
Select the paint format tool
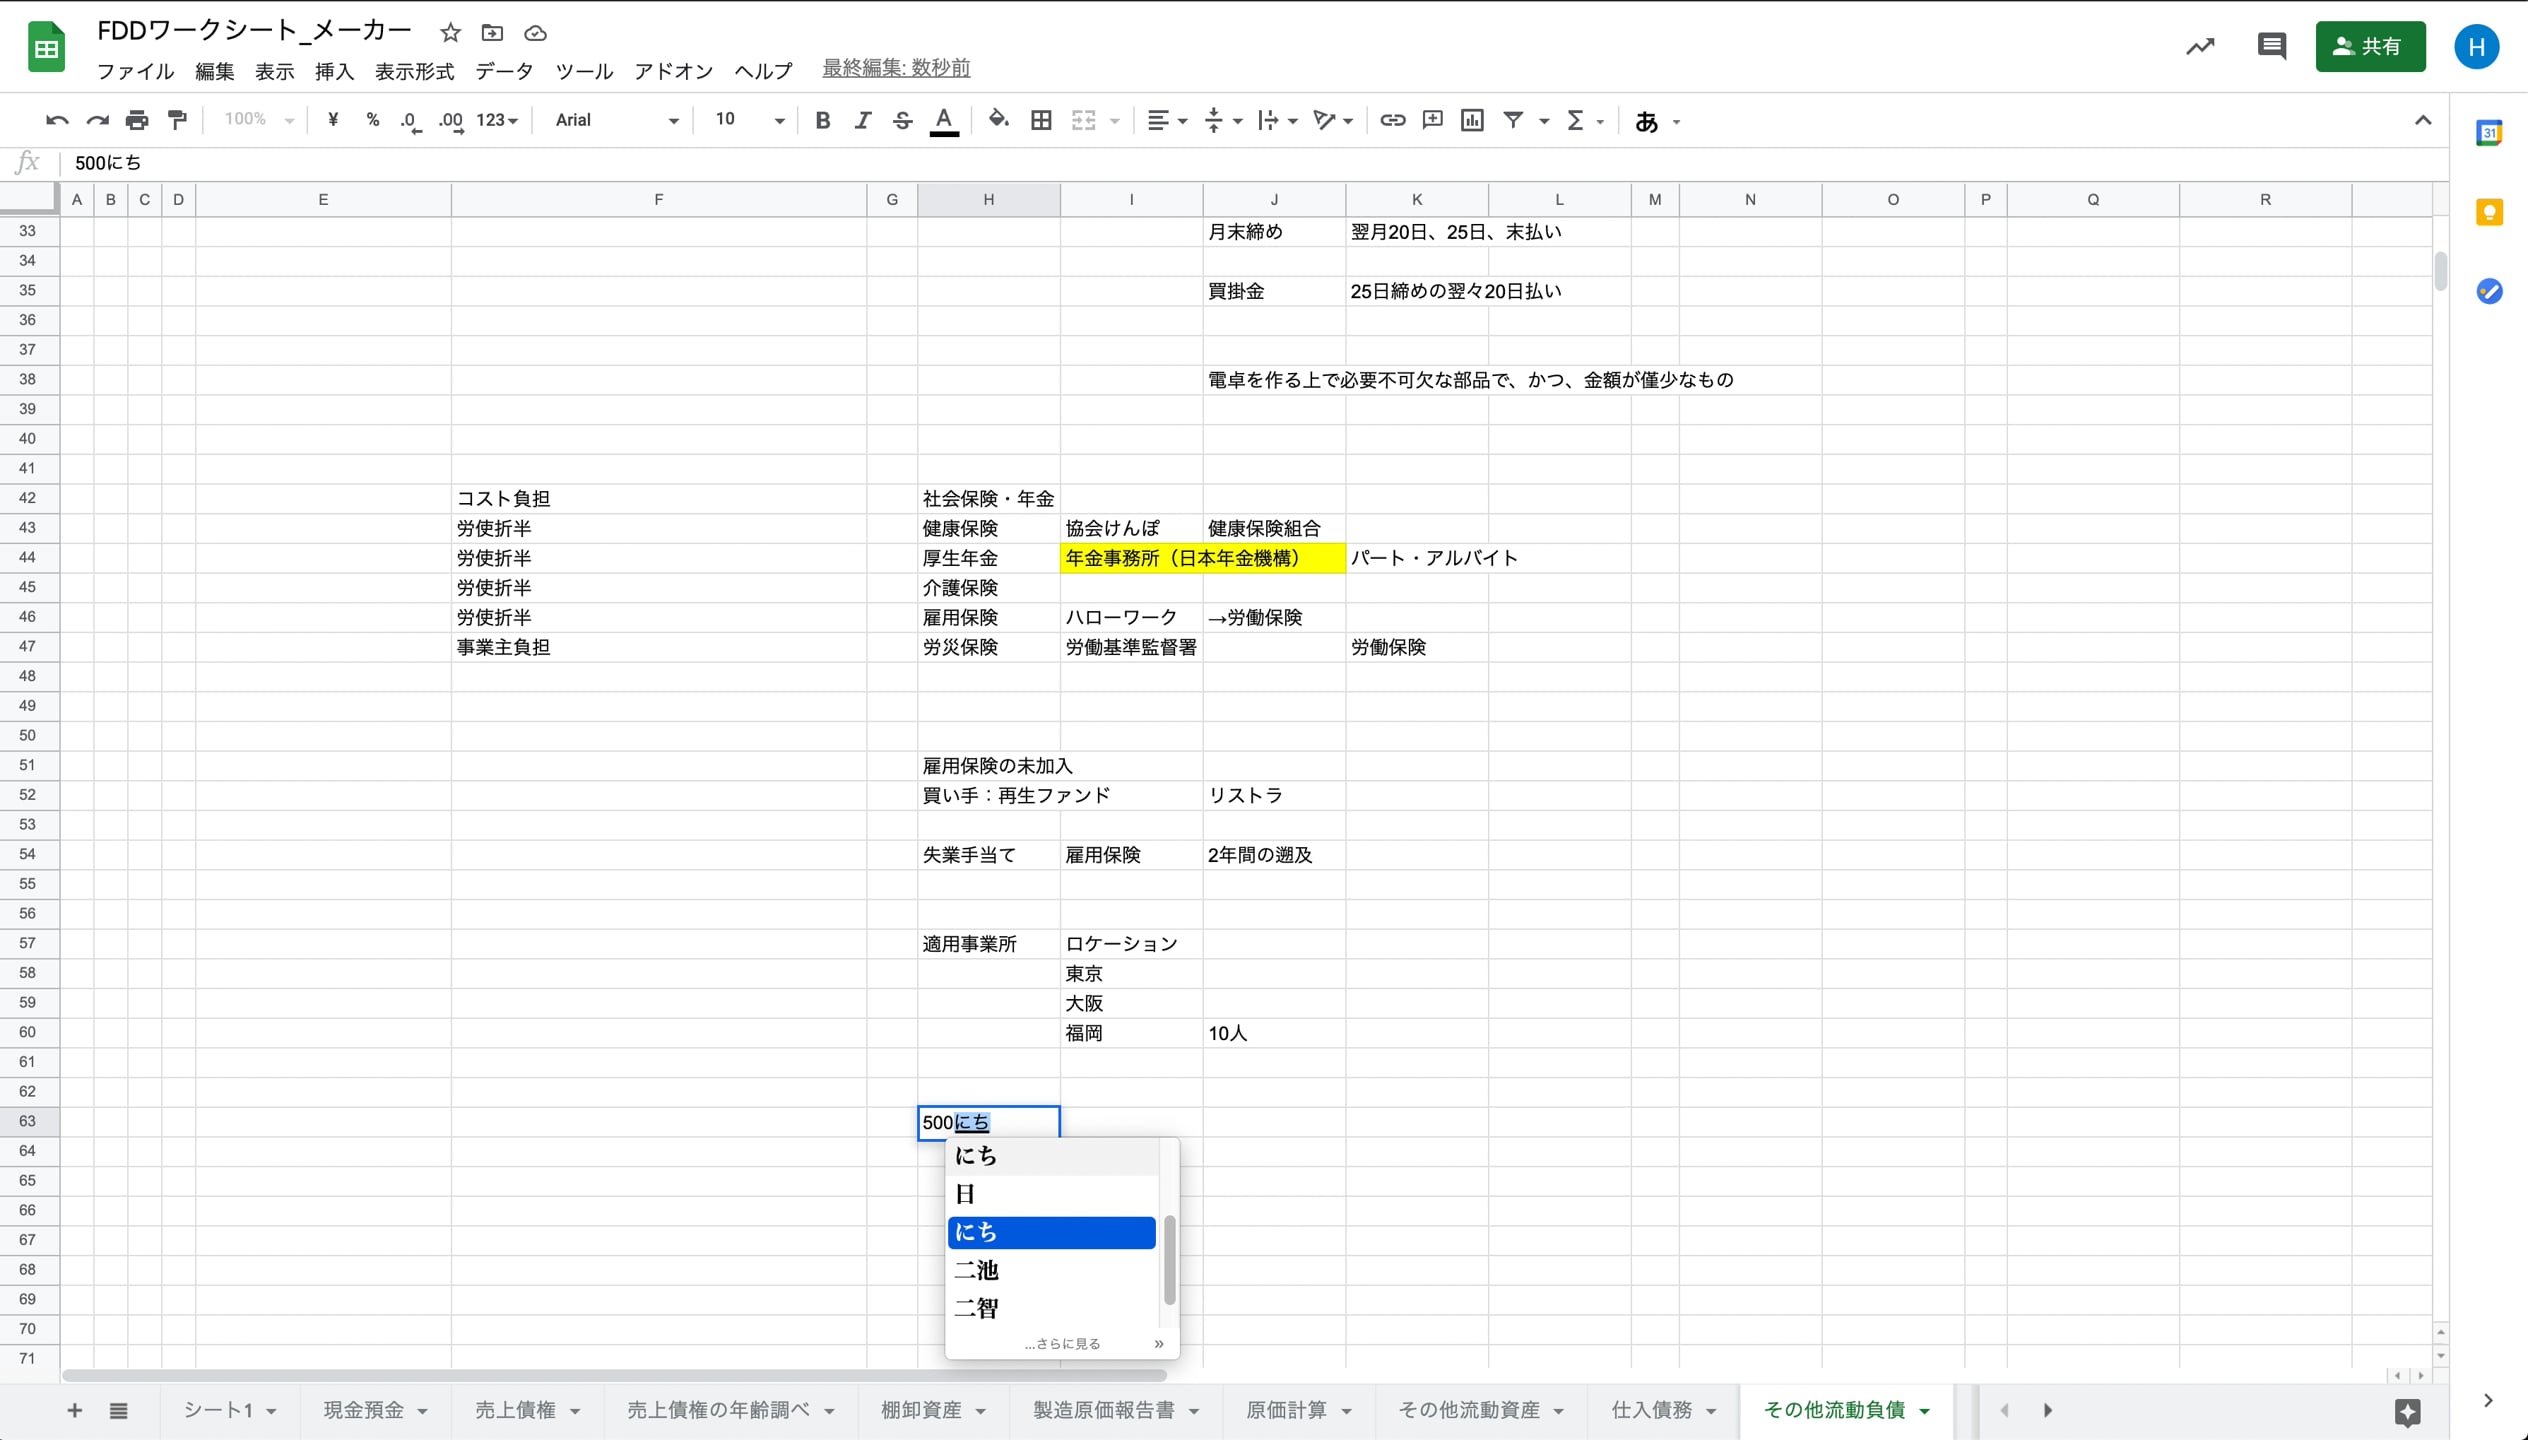[x=177, y=119]
